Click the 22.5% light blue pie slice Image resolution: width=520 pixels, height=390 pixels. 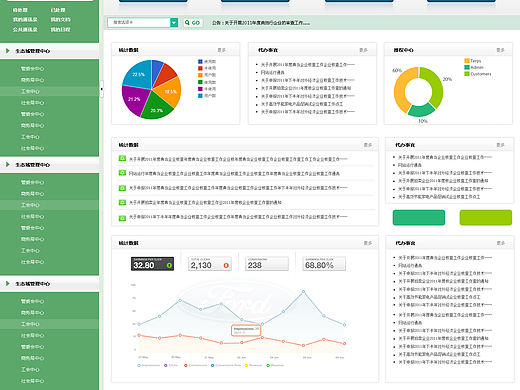tap(139, 75)
